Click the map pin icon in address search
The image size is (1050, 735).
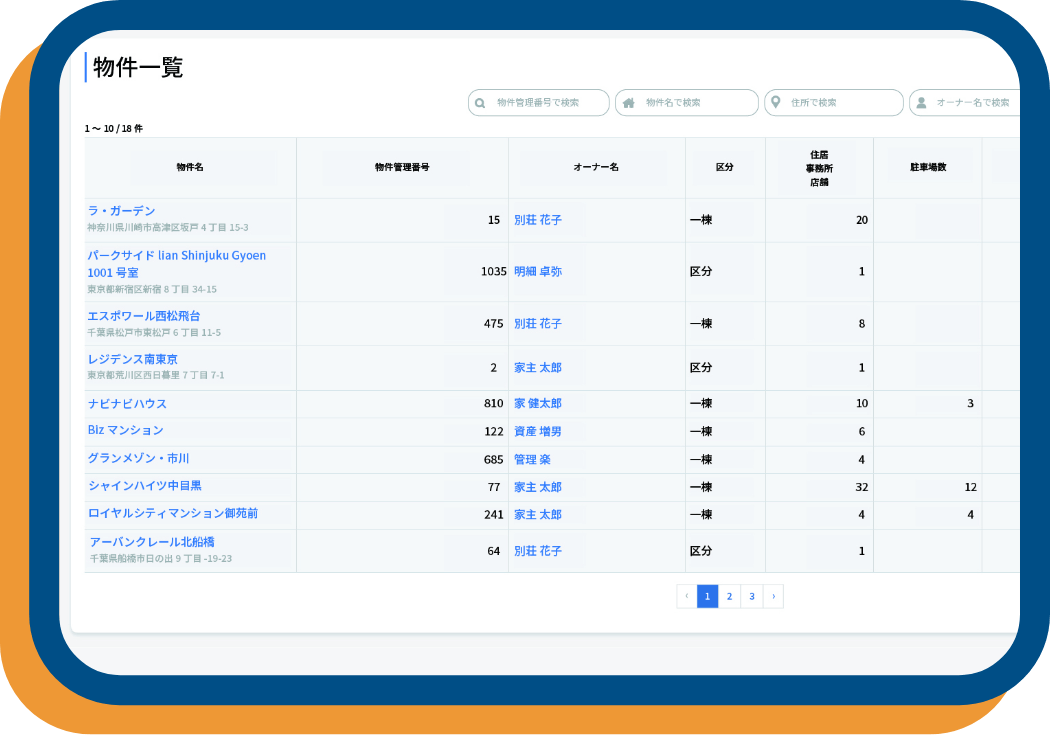pyautogui.click(x=775, y=102)
